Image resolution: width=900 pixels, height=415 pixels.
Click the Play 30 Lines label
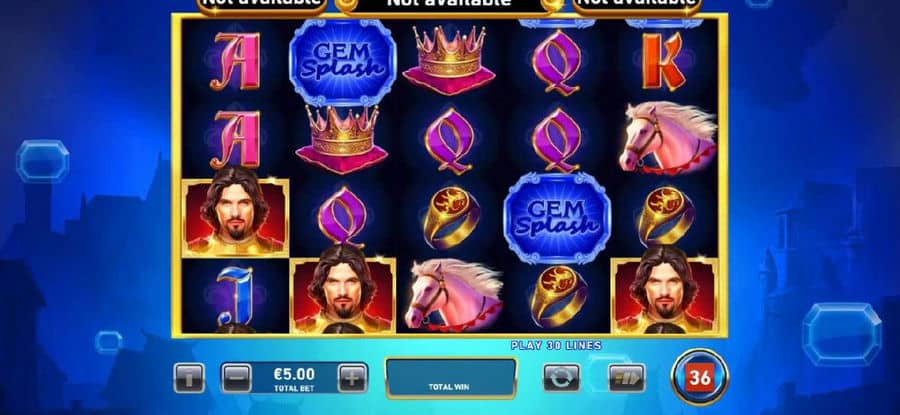(x=556, y=346)
